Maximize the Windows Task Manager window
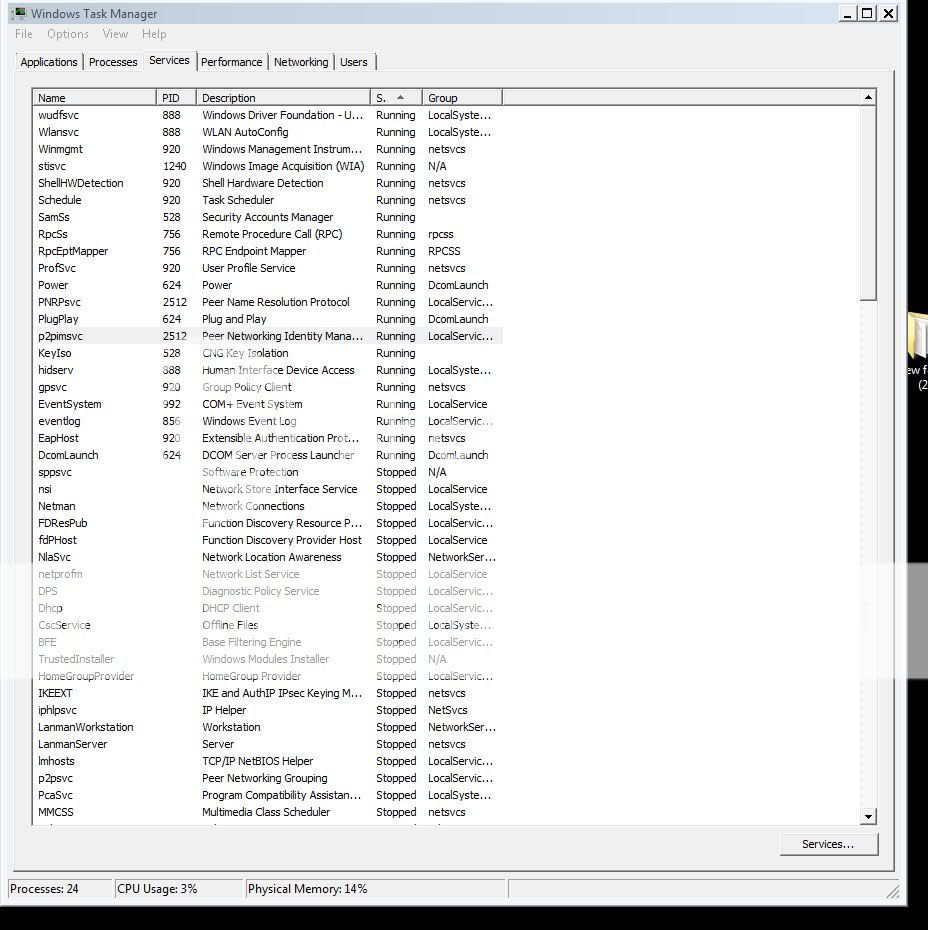 click(x=867, y=13)
